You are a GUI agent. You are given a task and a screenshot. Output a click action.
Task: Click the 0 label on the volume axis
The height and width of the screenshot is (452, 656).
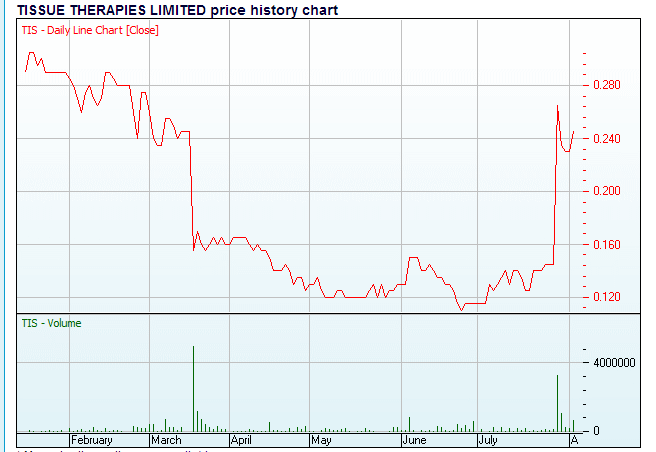(598, 431)
